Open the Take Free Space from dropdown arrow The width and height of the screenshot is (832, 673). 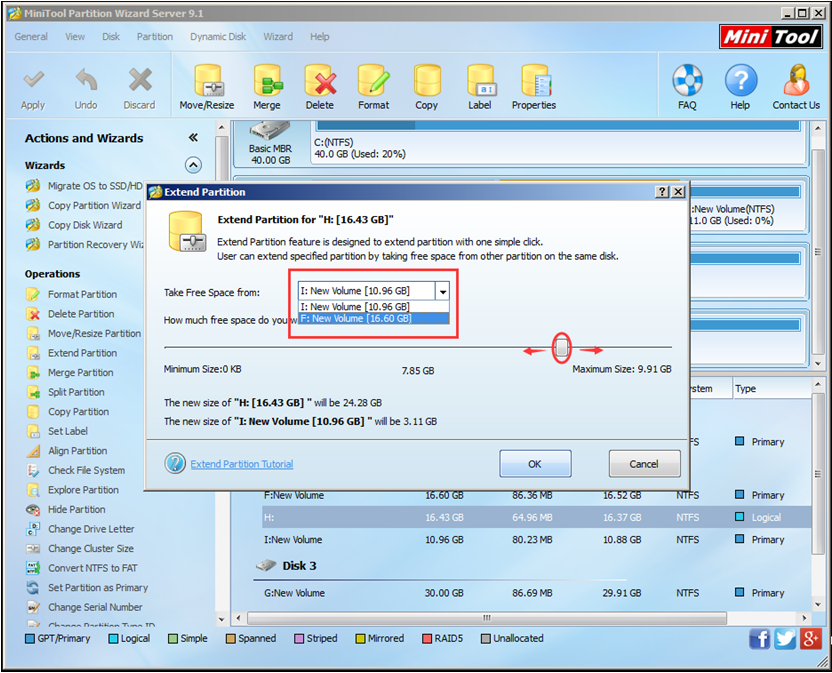click(x=442, y=291)
